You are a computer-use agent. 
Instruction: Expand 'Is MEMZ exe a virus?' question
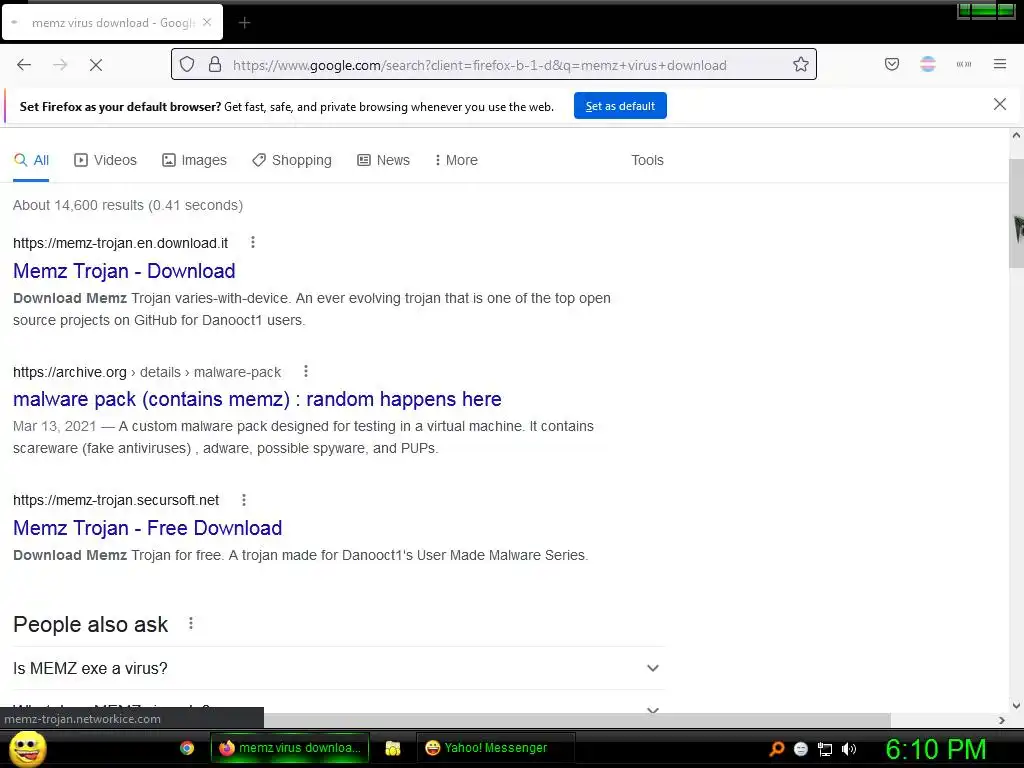(339, 668)
